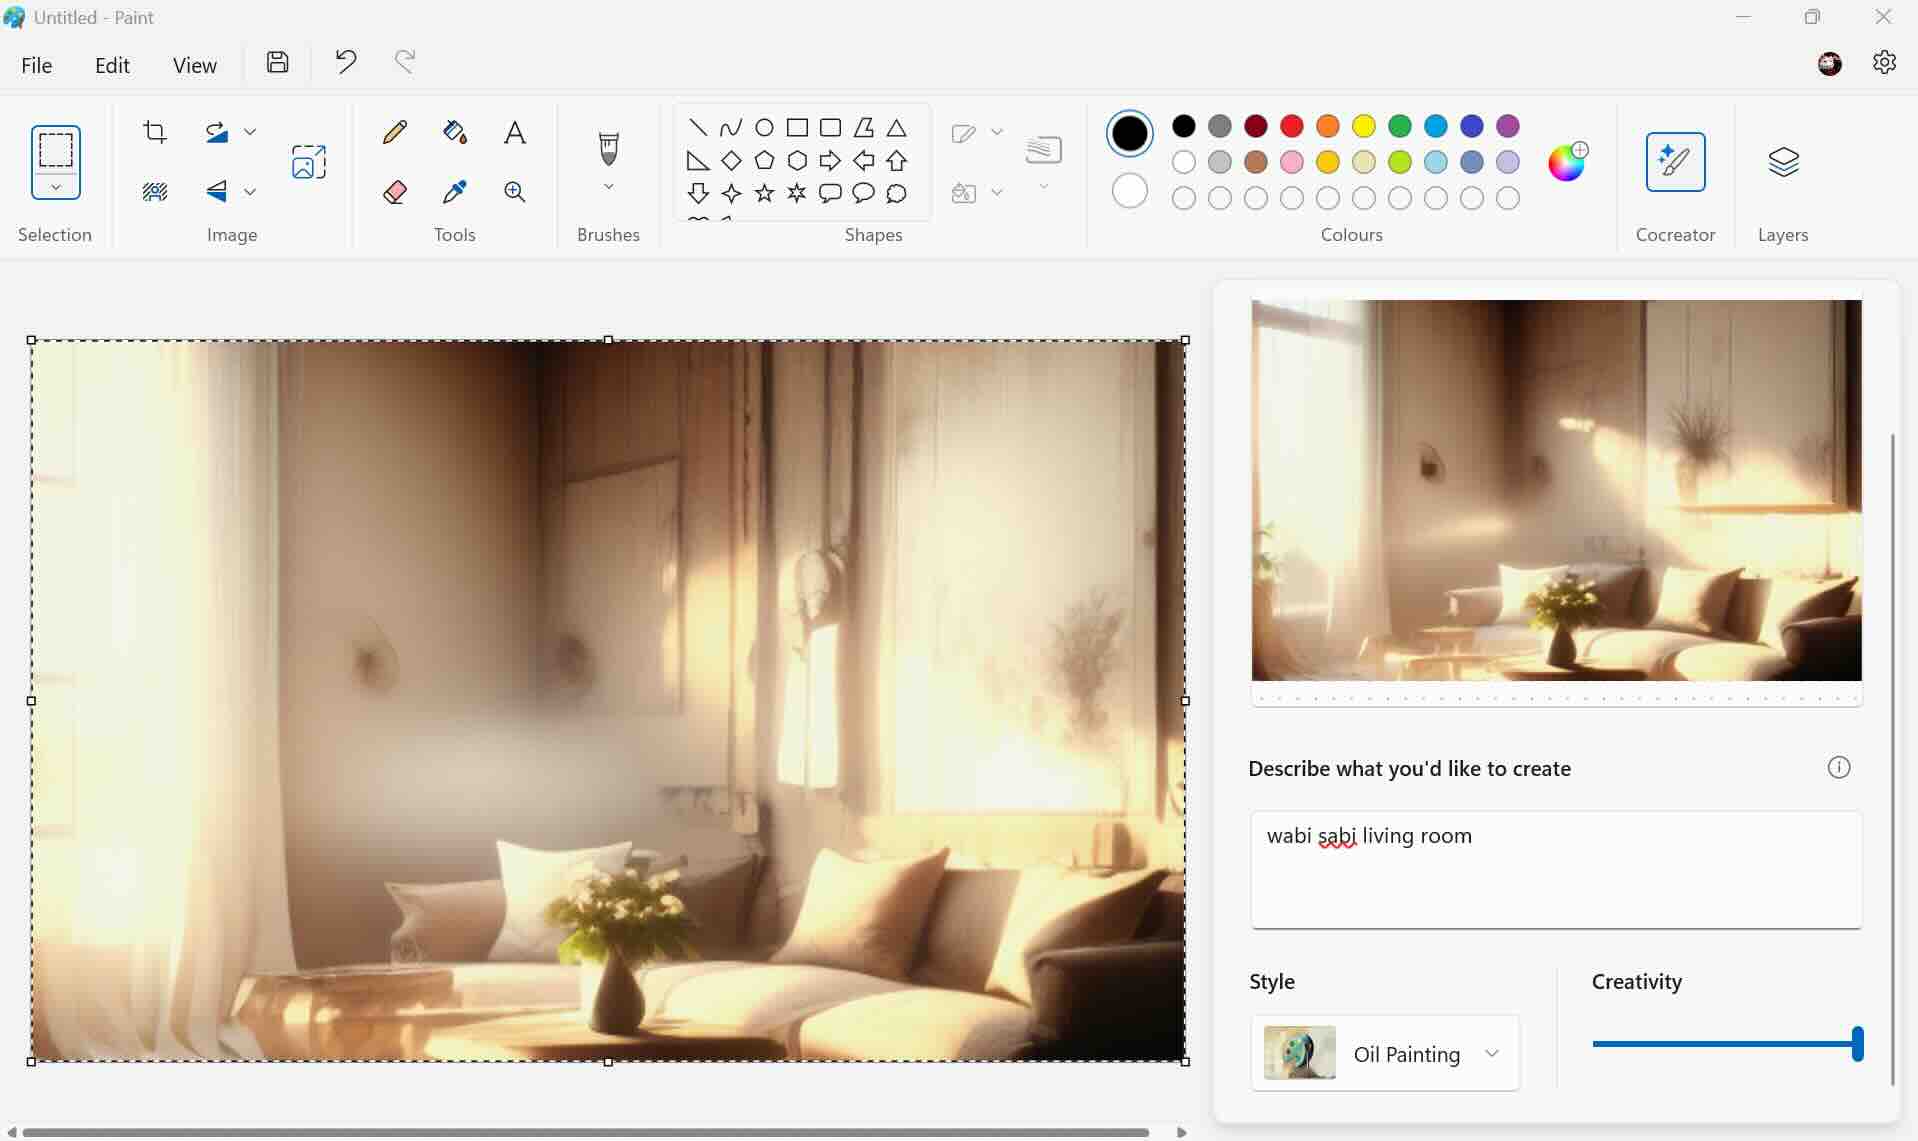Expand the Rotate options chevron

click(250, 132)
